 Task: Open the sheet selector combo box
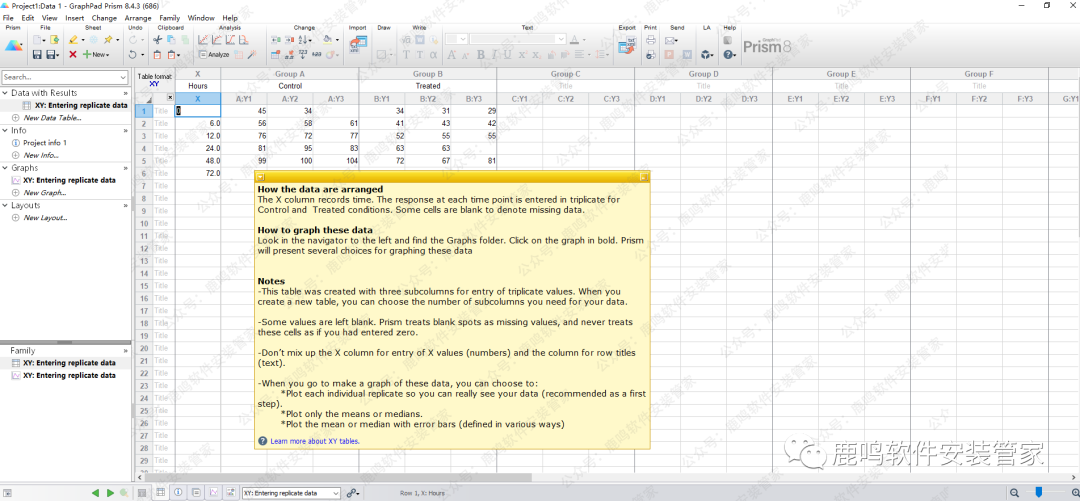290,493
